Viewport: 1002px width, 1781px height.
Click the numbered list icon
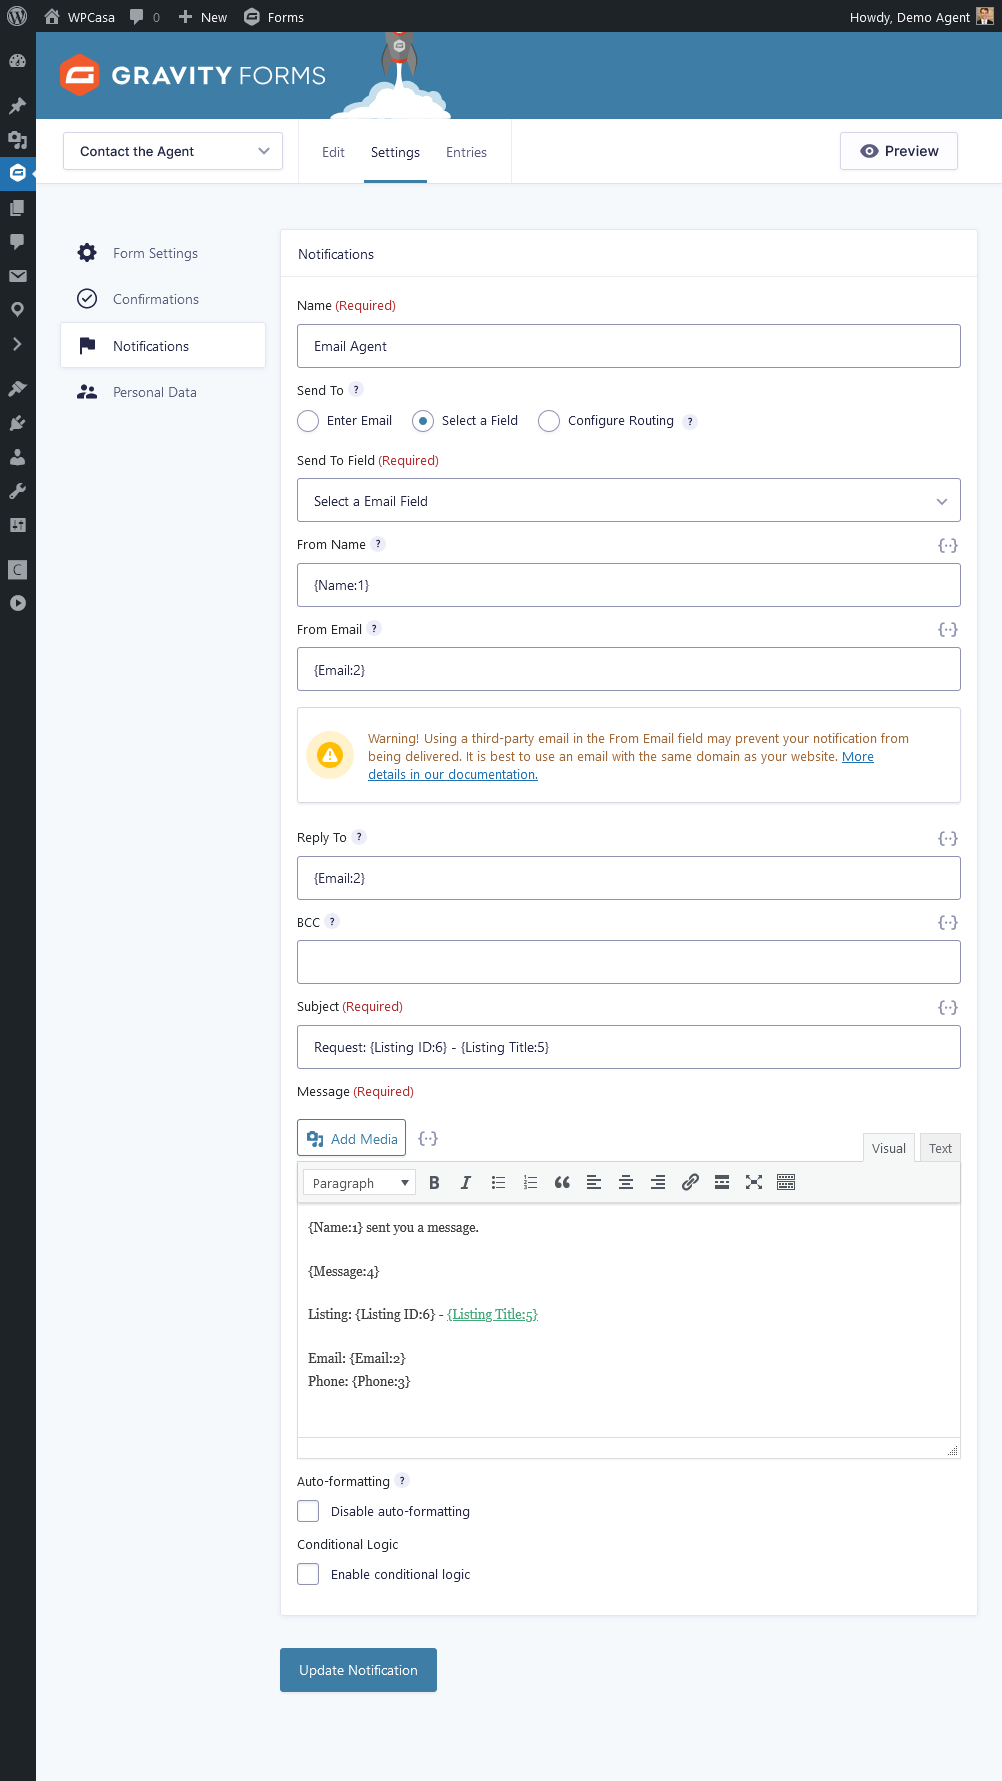pyautogui.click(x=530, y=1182)
